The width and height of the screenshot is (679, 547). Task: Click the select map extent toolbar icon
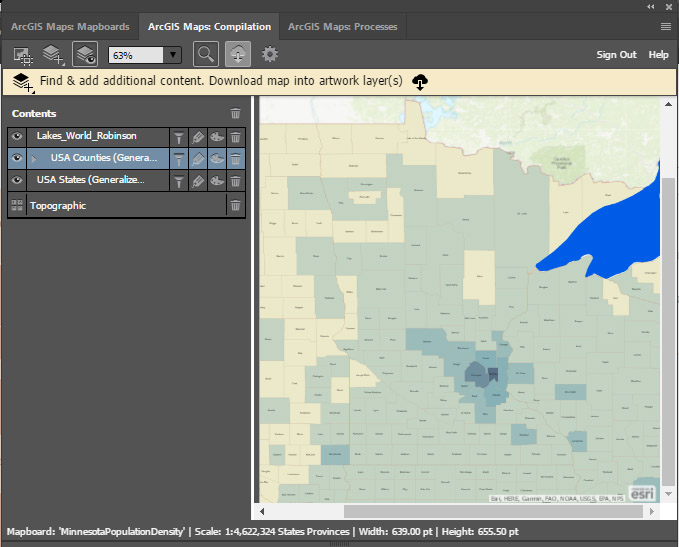(x=23, y=55)
